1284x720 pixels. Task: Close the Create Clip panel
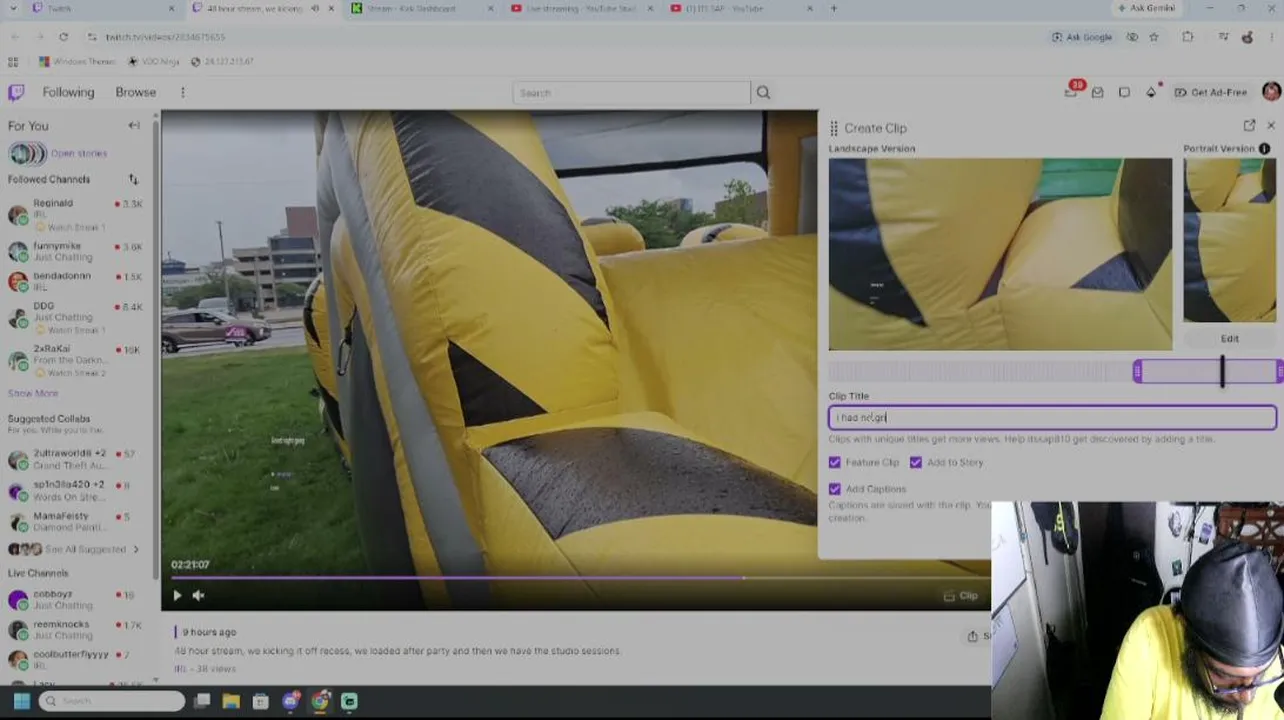click(x=1271, y=126)
